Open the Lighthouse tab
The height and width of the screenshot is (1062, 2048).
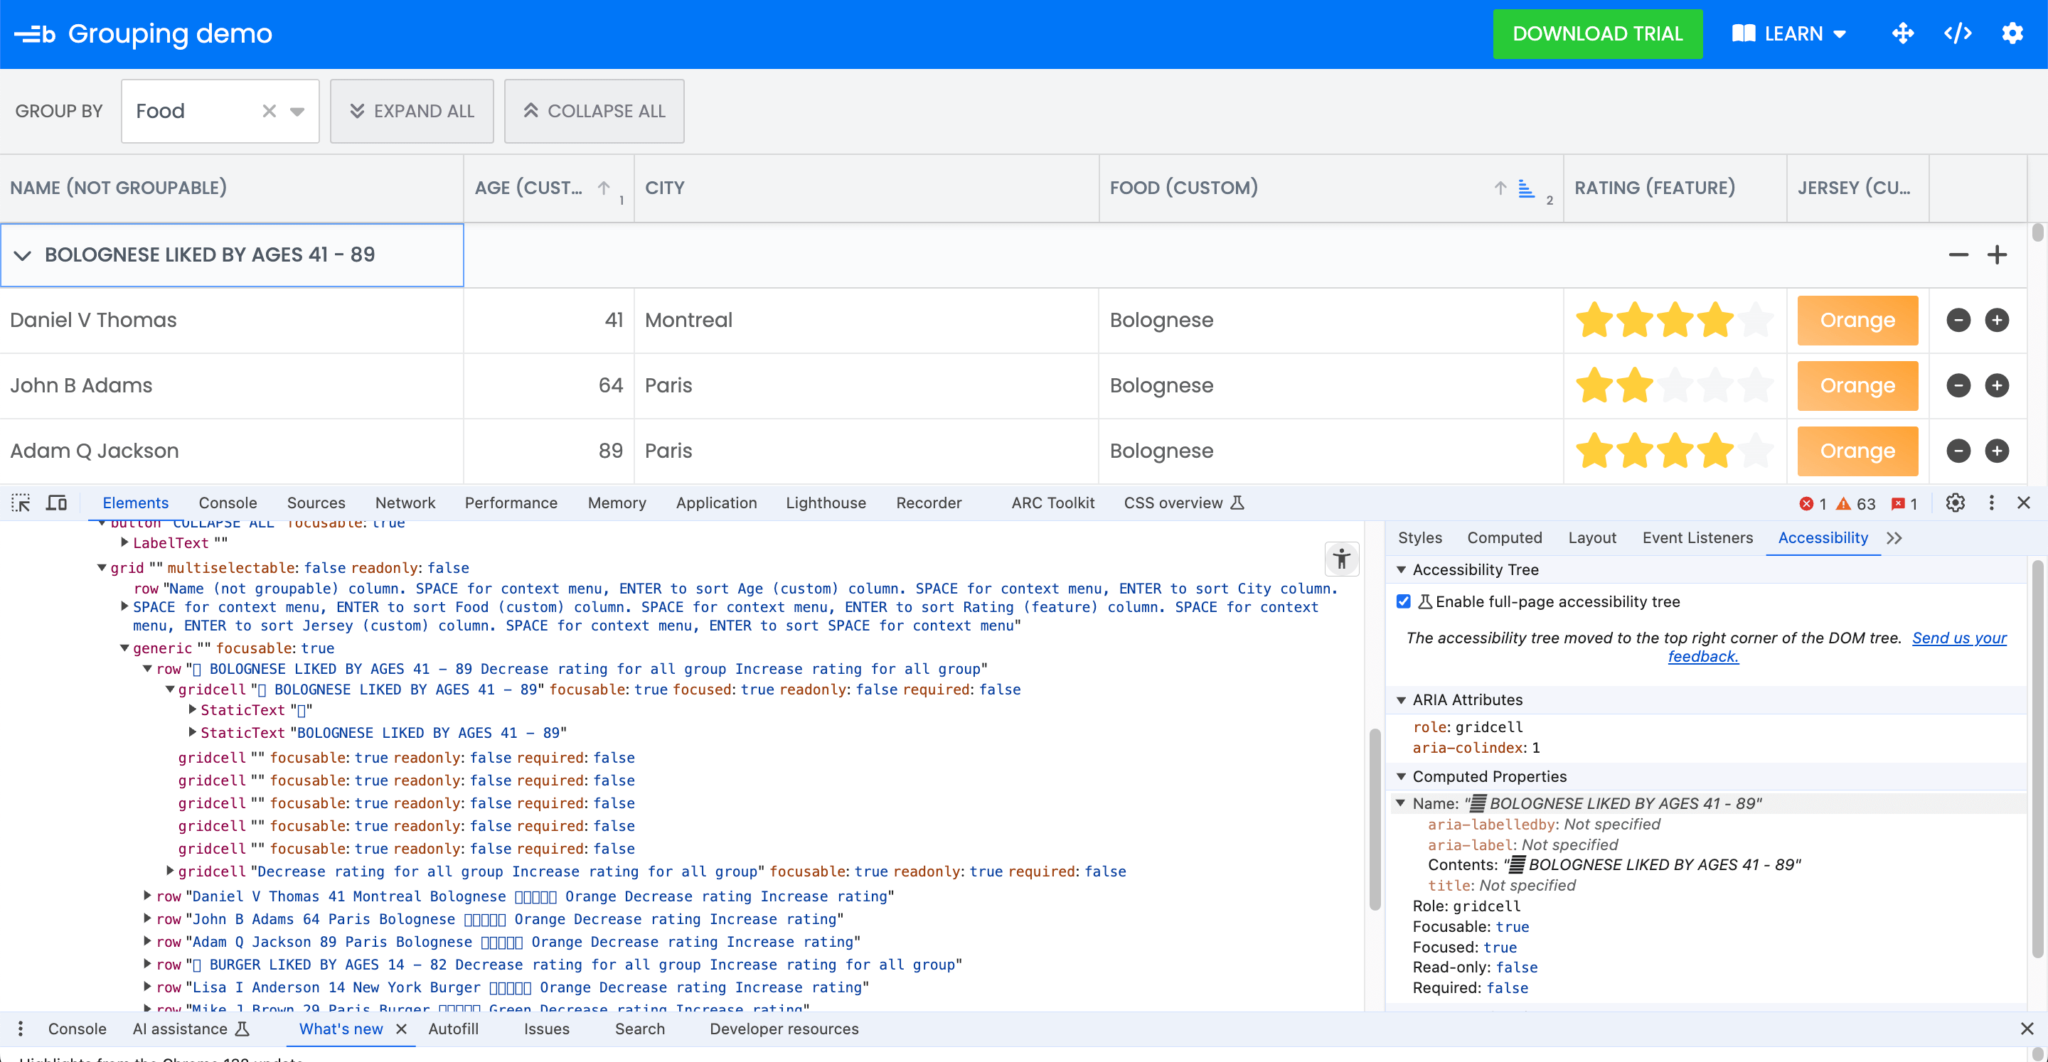pyautogui.click(x=826, y=503)
